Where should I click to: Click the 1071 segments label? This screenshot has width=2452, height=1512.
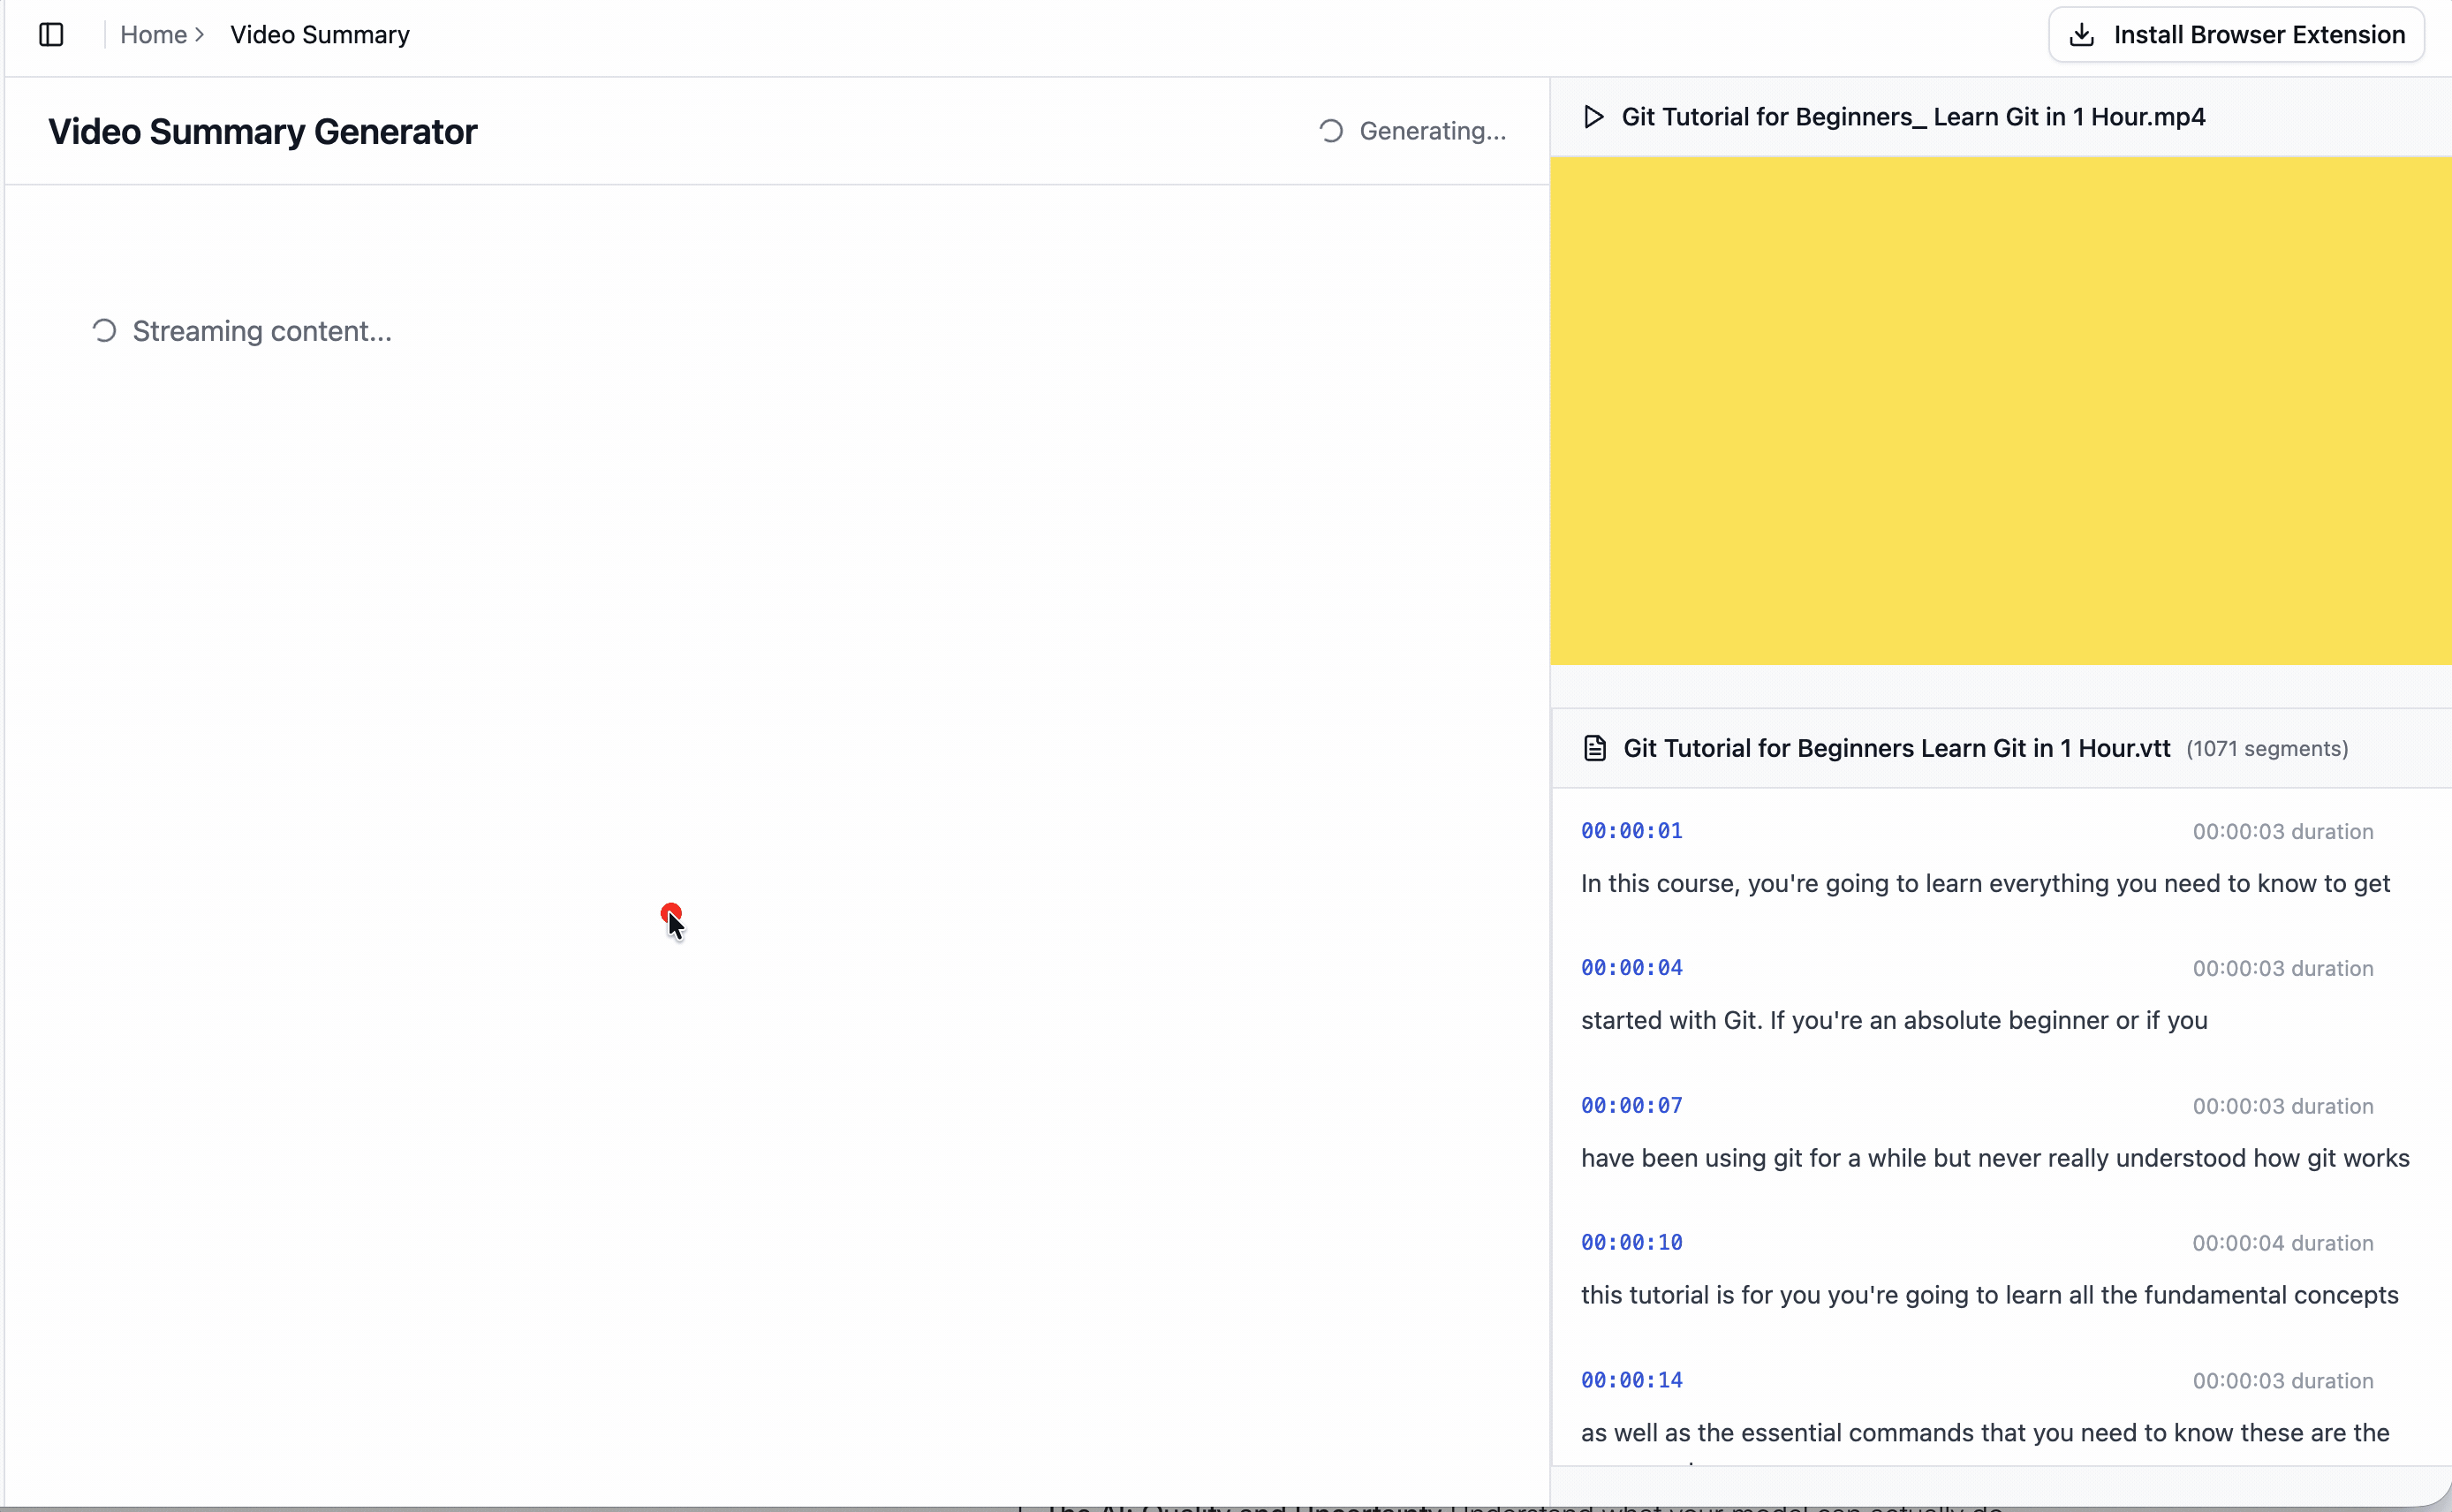[2268, 748]
